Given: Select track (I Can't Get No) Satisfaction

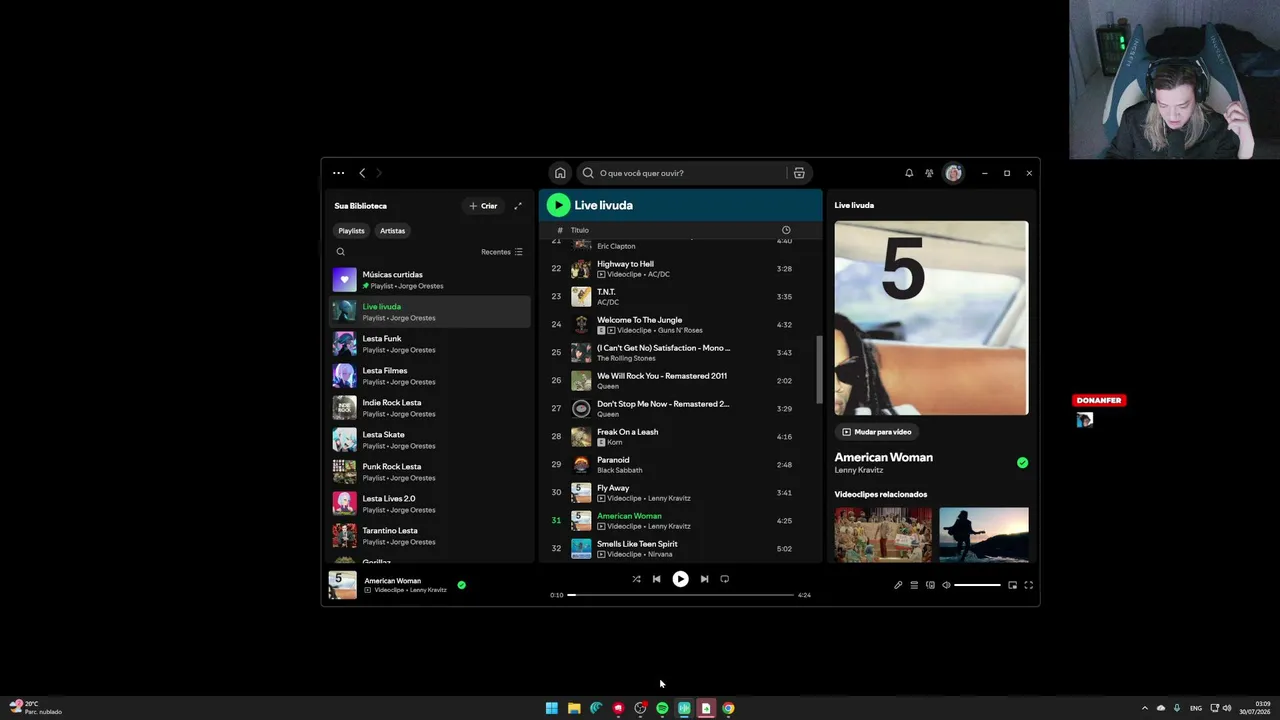Looking at the screenshot, I should pos(679,353).
